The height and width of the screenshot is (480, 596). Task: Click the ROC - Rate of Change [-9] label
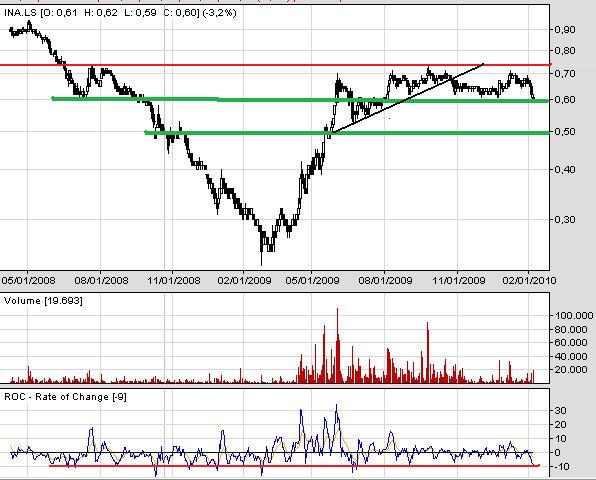(65, 397)
